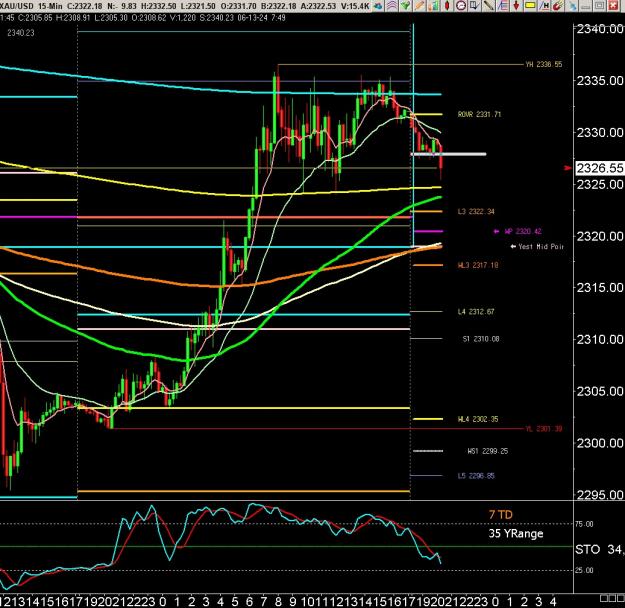This screenshot has width=625, height=608.
Task: Click the short magenta WP line segment
Action: click(x=428, y=231)
